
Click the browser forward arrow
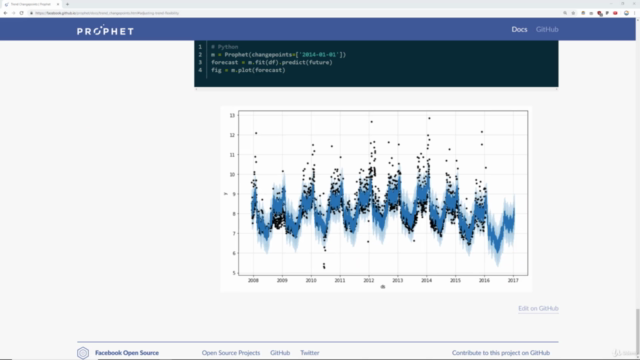[13, 13]
